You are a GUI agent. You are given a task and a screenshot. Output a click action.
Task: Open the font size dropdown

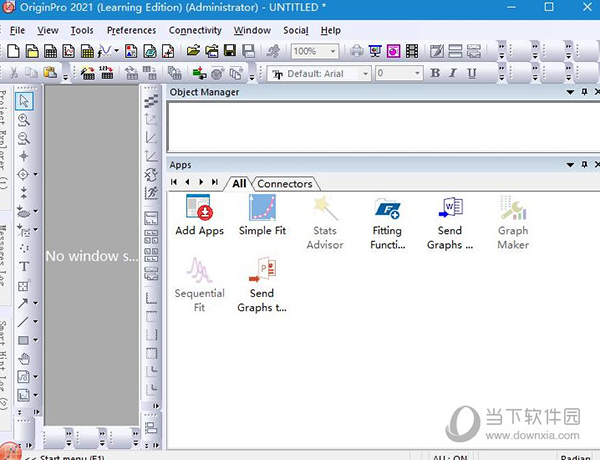[417, 73]
